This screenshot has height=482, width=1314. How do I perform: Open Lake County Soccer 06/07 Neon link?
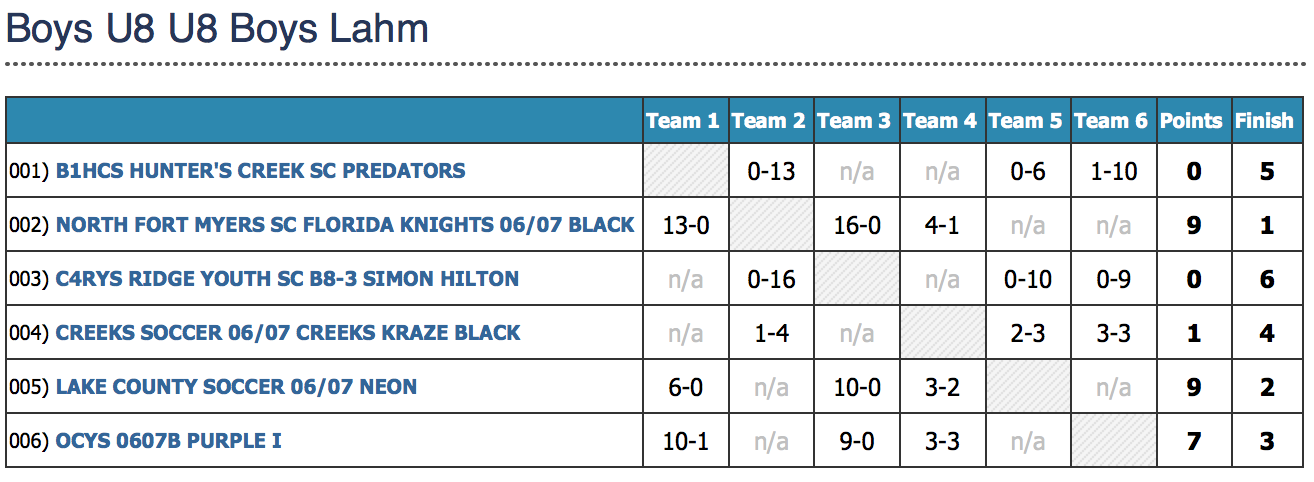pyautogui.click(x=236, y=387)
